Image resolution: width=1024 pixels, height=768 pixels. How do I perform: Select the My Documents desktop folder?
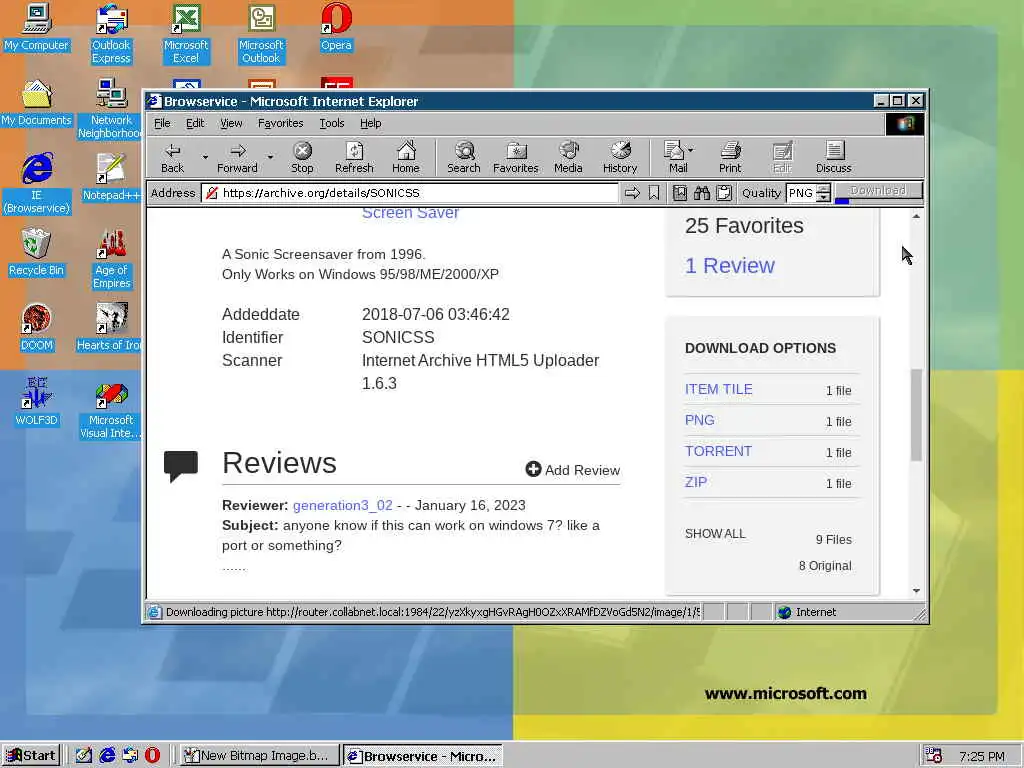pos(37,103)
